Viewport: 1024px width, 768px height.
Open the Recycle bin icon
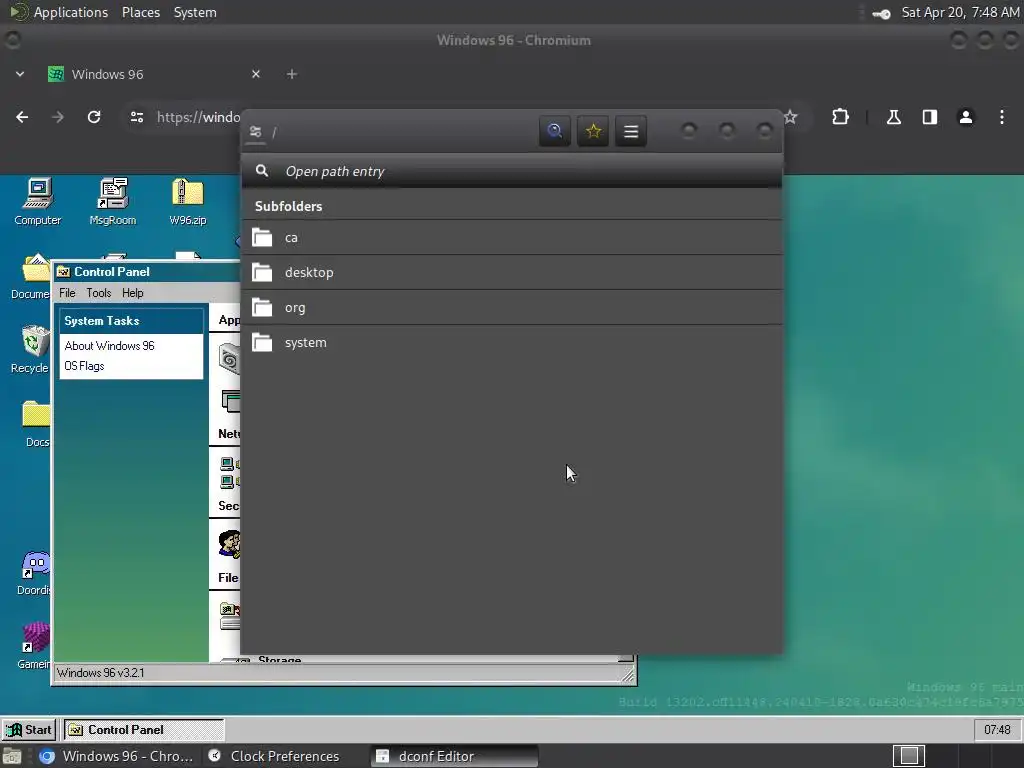click(31, 349)
